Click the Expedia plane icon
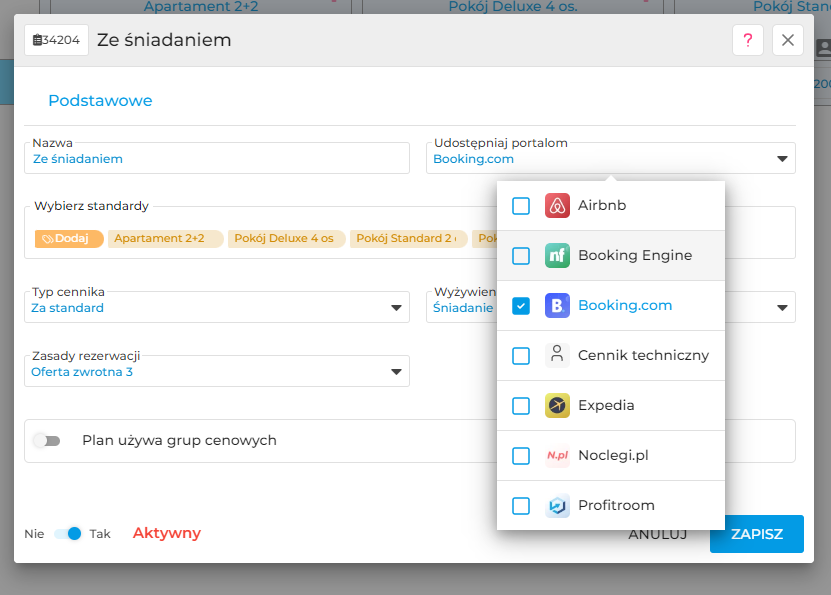Screen dimensions: 831x595 557,405
